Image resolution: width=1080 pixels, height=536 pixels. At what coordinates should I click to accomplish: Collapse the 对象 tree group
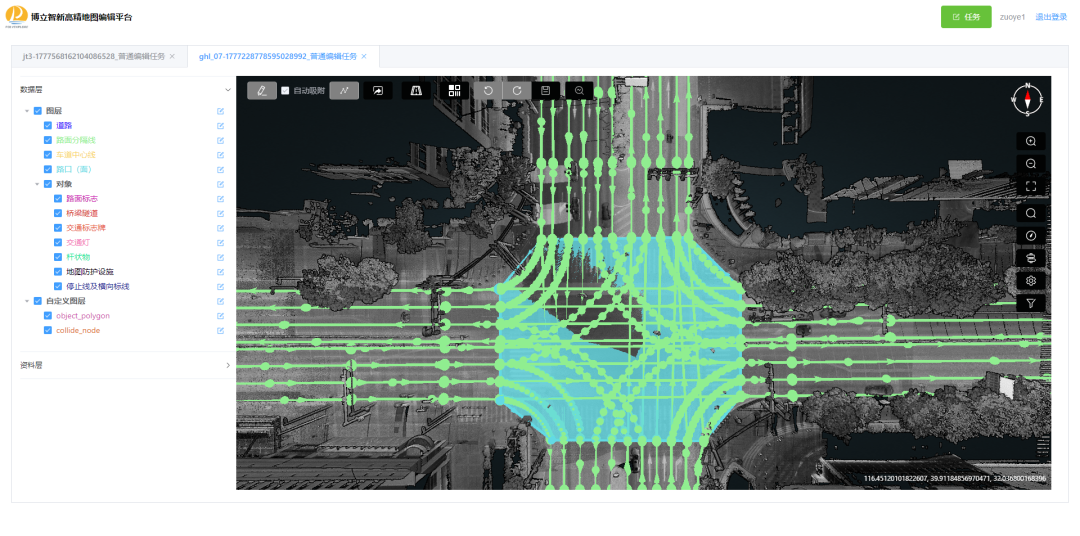click(x=37, y=184)
